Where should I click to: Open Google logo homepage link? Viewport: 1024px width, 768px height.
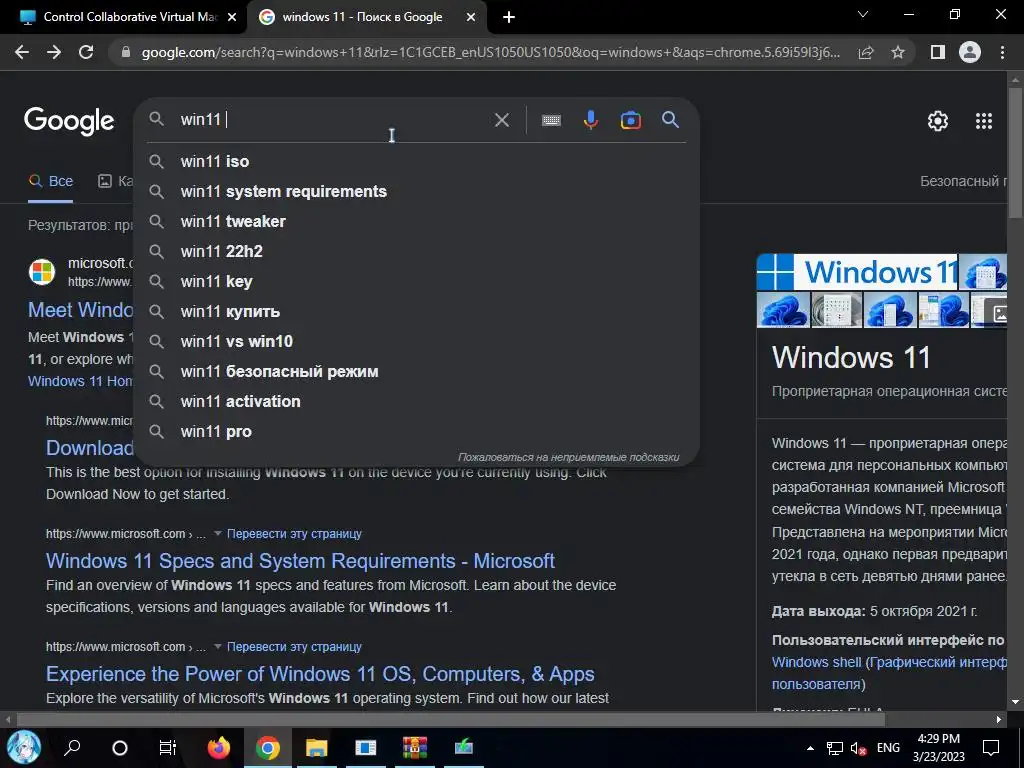click(69, 121)
